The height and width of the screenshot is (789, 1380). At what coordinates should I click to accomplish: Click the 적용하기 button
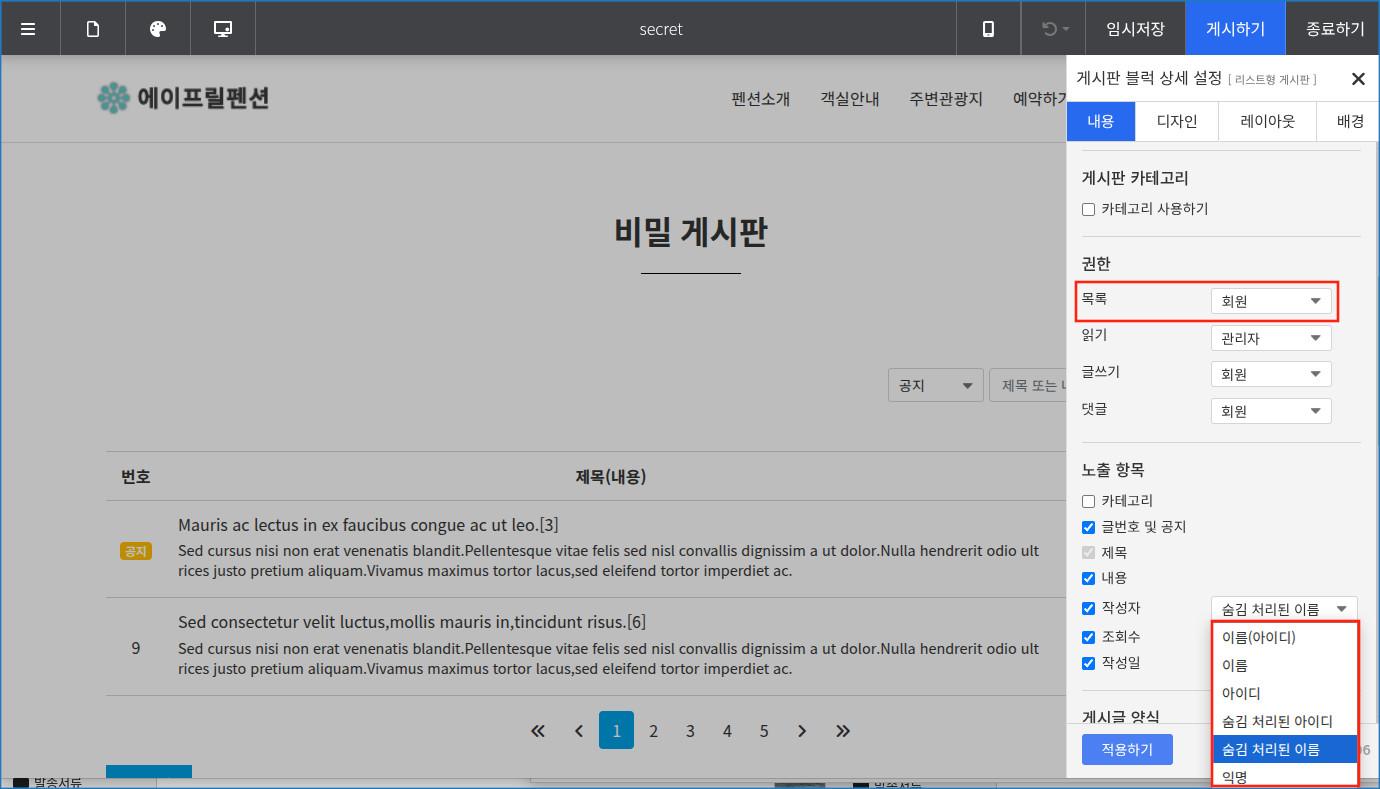pyautogui.click(x=1127, y=749)
